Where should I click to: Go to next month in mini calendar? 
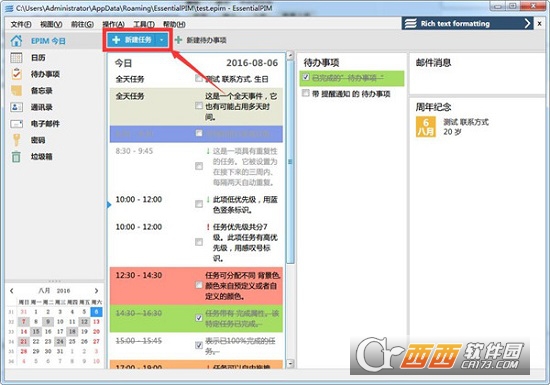tap(96, 291)
